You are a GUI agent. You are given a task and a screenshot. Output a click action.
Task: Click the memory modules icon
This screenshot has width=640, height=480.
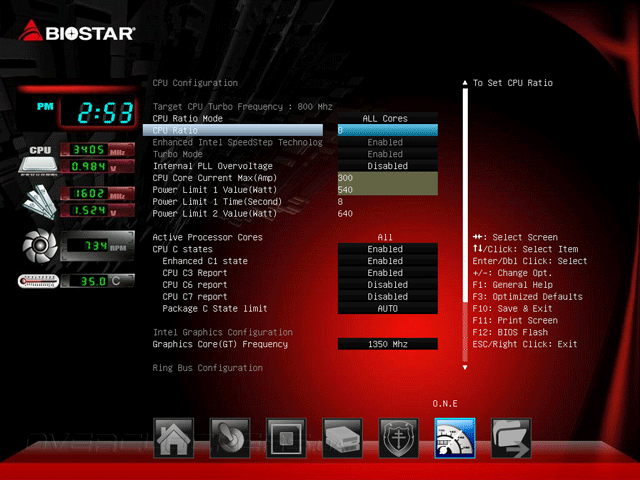[40, 202]
